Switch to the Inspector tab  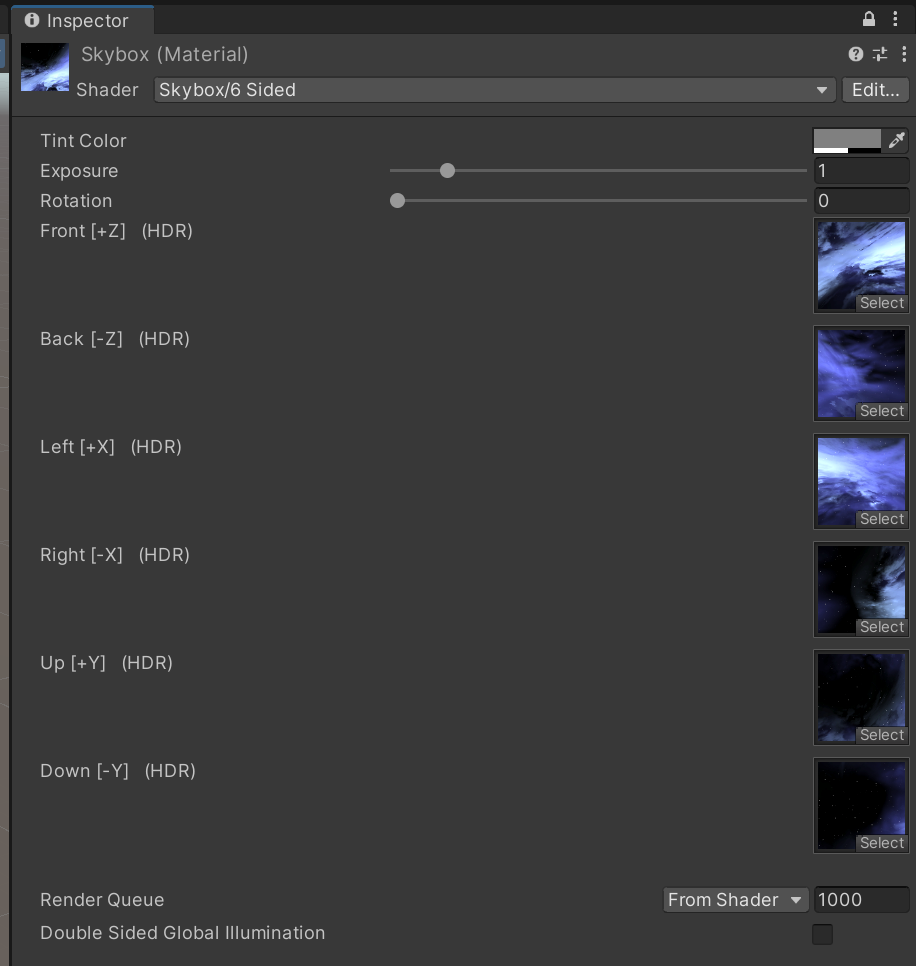point(83,20)
